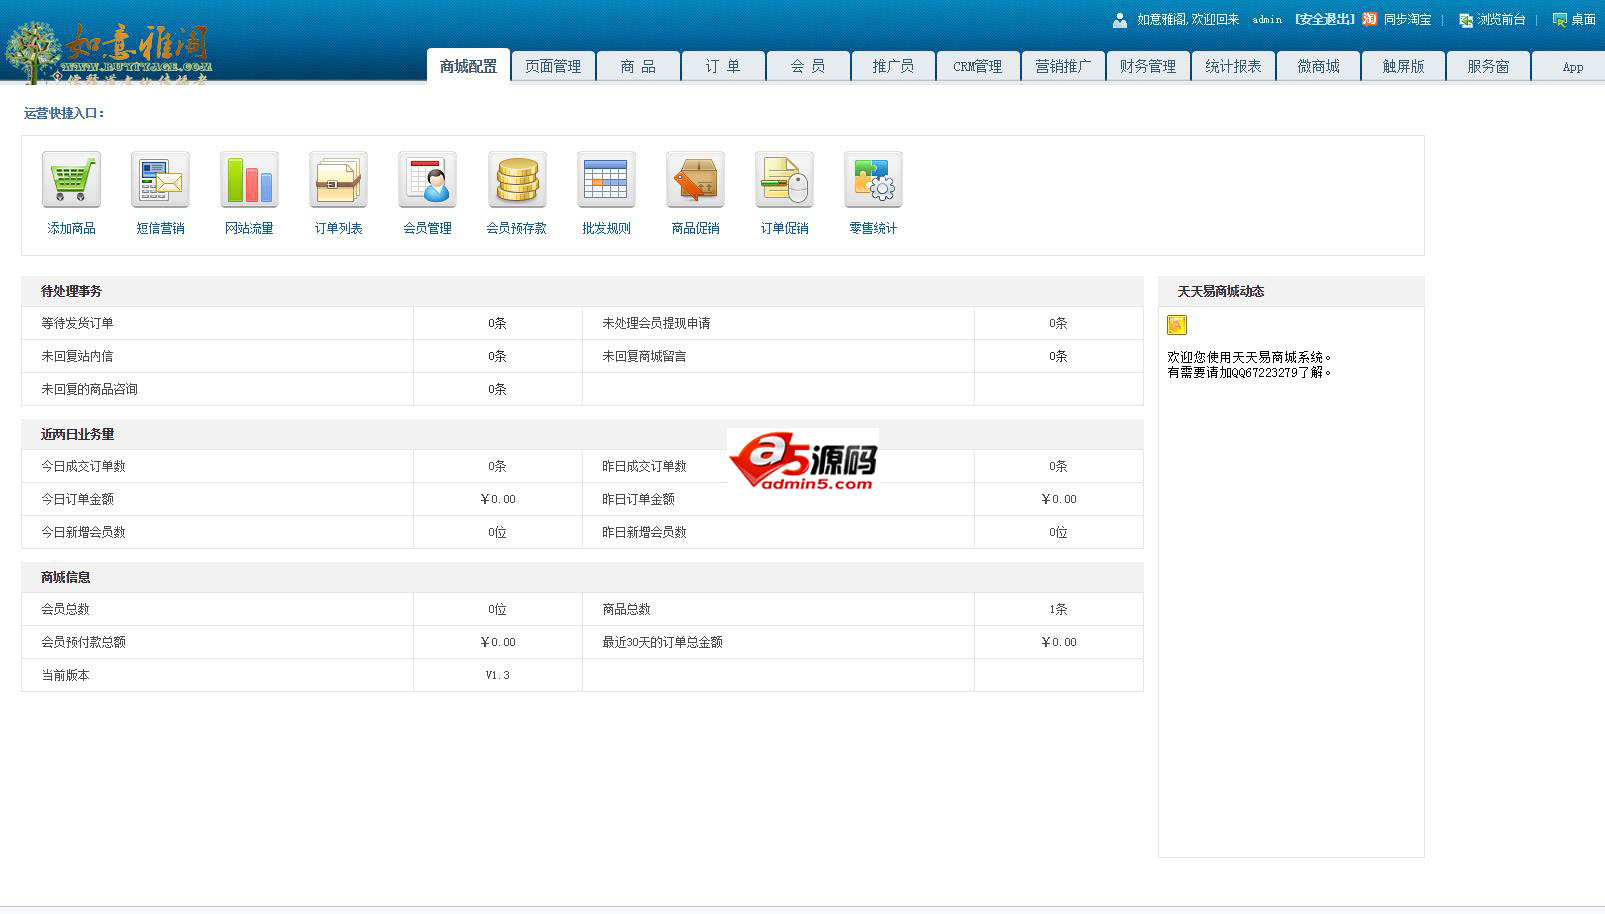Click the 商品总数 label

(626, 609)
